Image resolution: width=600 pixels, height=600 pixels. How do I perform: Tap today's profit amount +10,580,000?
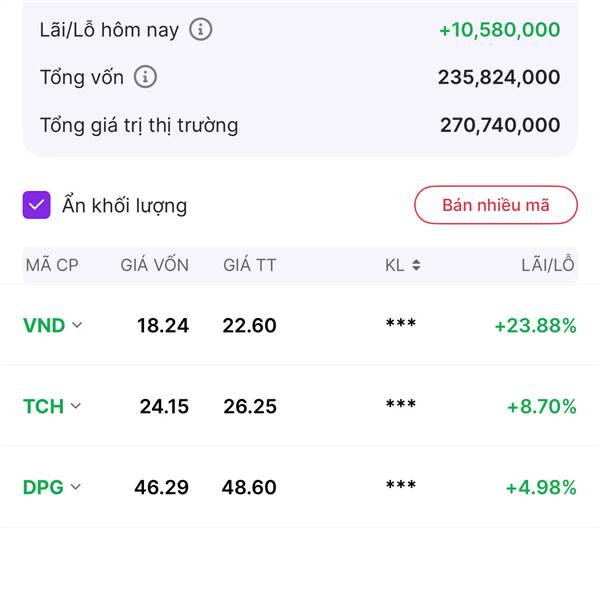(500, 30)
